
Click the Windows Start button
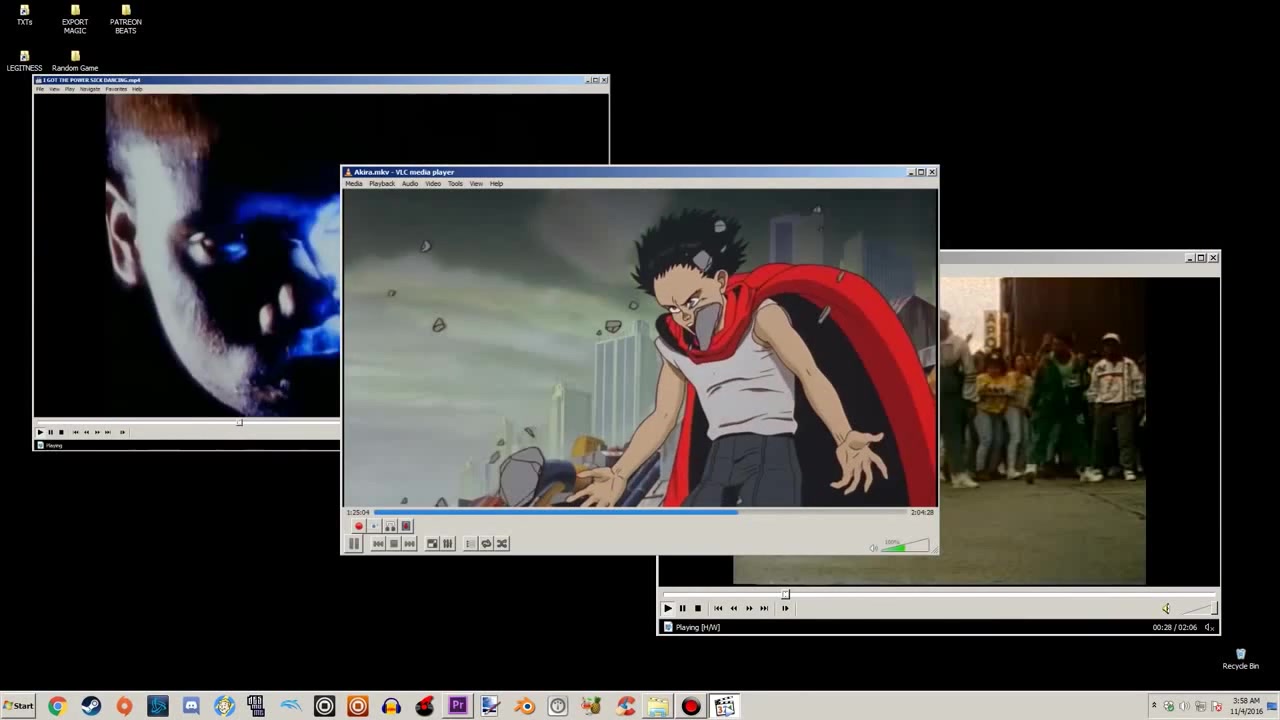[x=18, y=706]
